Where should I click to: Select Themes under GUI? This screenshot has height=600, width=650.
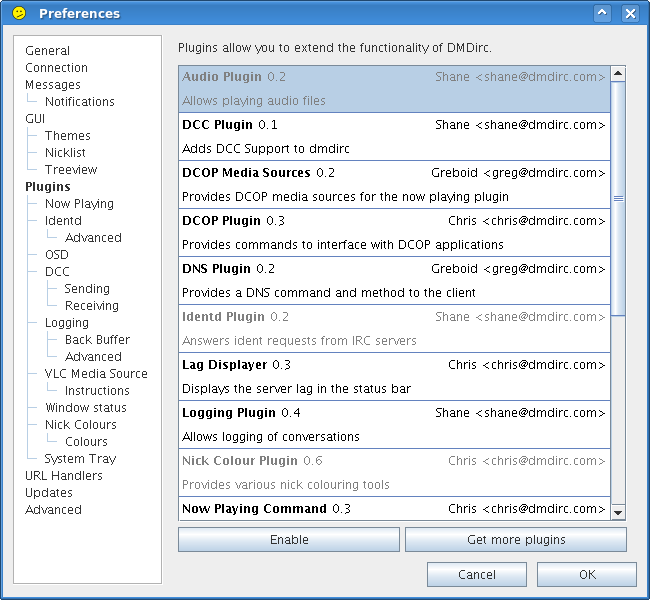point(68,136)
